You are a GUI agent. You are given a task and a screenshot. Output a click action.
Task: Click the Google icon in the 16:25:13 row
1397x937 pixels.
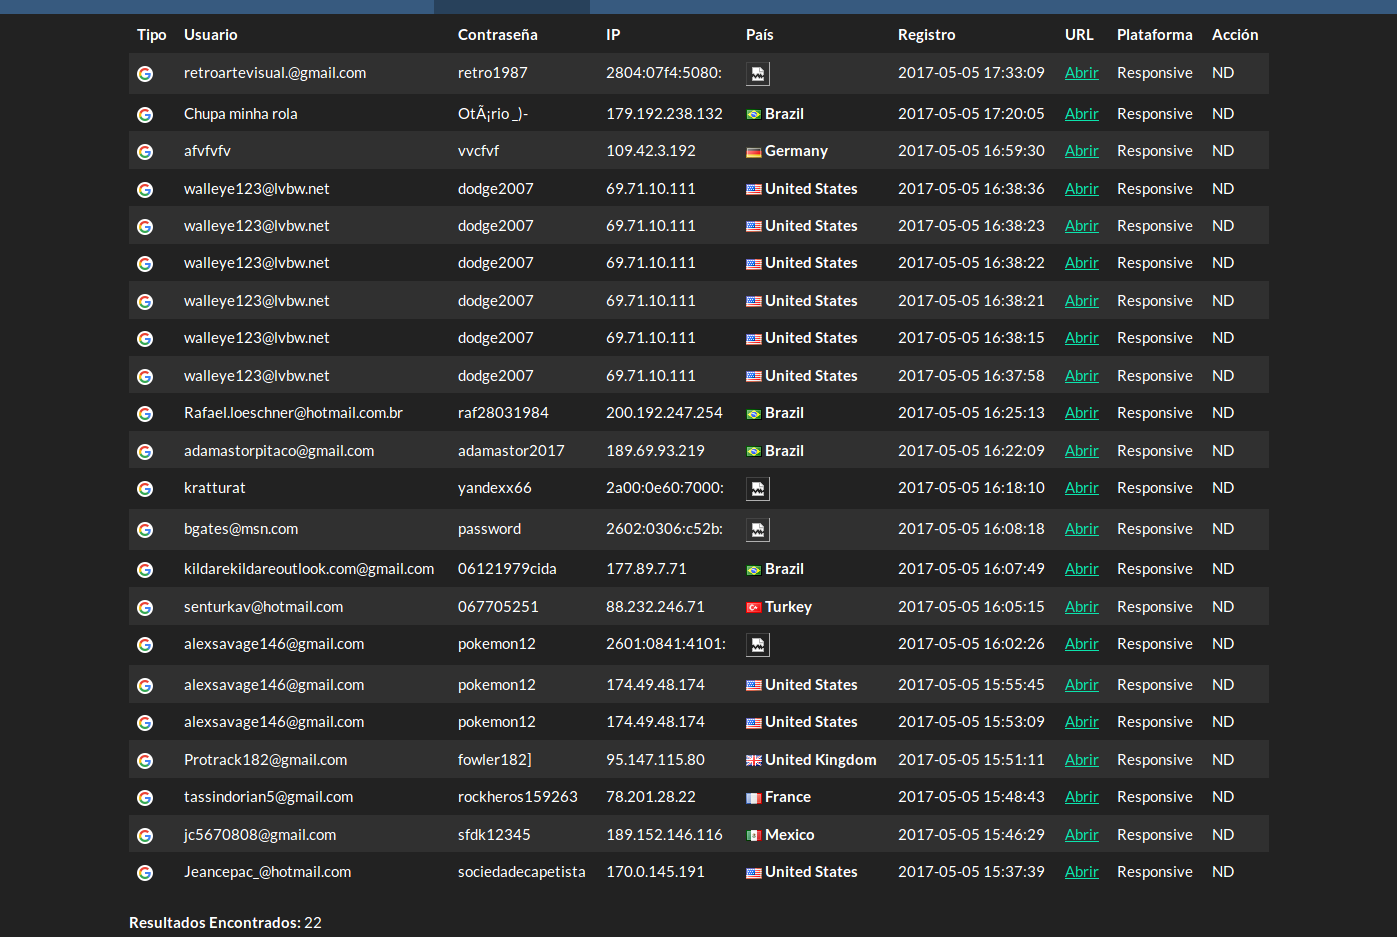[145, 414]
